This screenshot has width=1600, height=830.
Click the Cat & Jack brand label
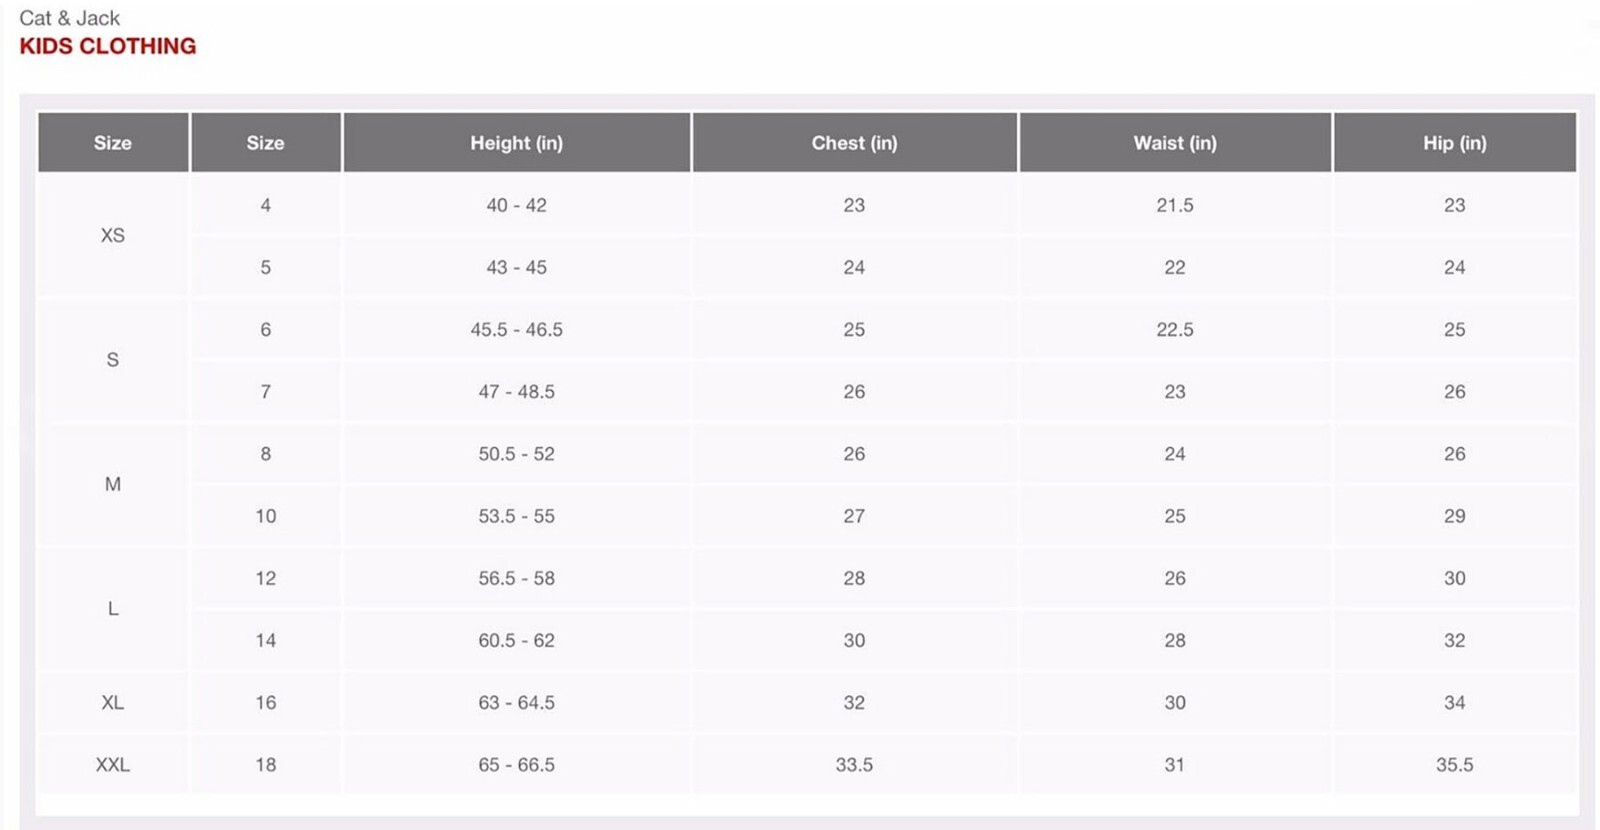pyautogui.click(x=70, y=18)
